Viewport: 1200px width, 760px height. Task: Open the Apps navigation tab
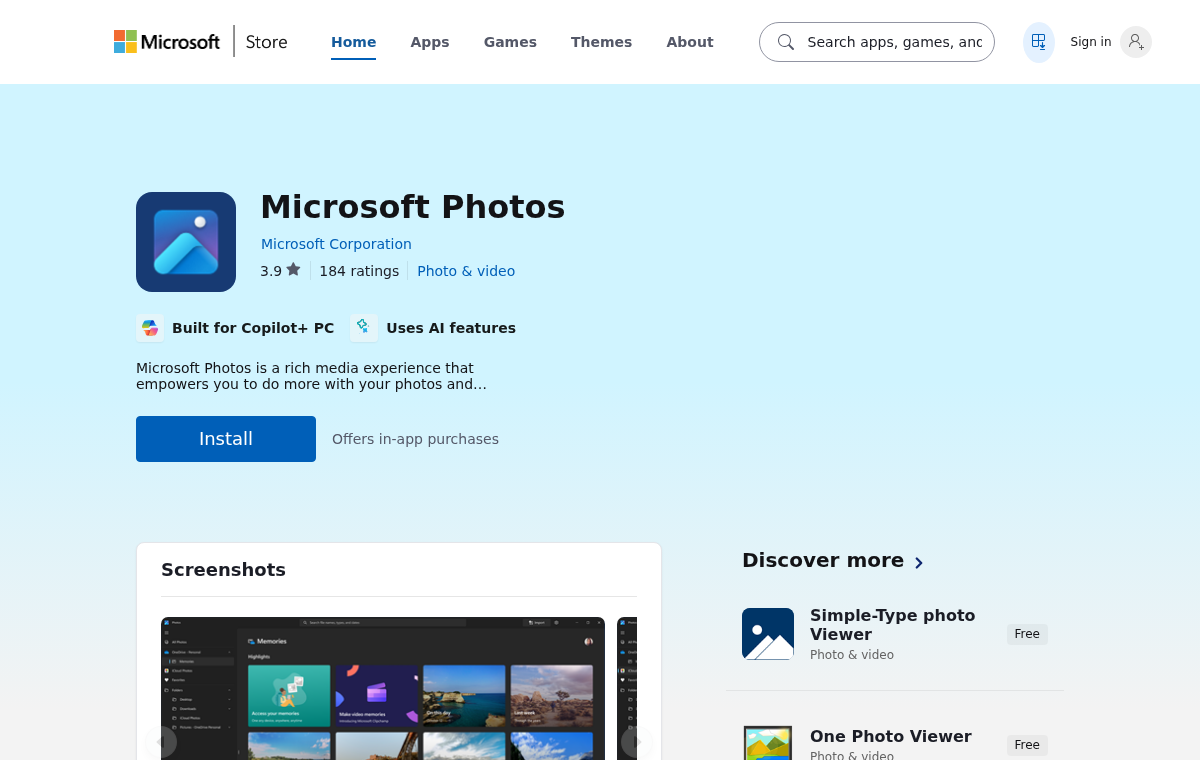point(430,42)
